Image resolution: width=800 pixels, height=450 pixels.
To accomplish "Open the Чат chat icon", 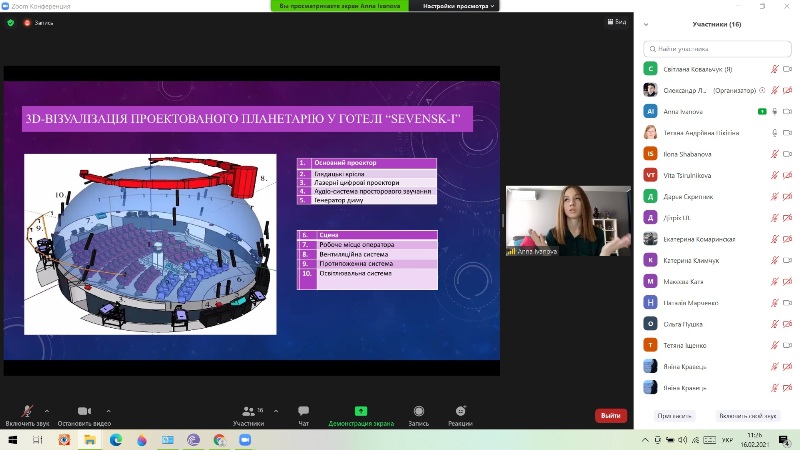I will coord(303,411).
